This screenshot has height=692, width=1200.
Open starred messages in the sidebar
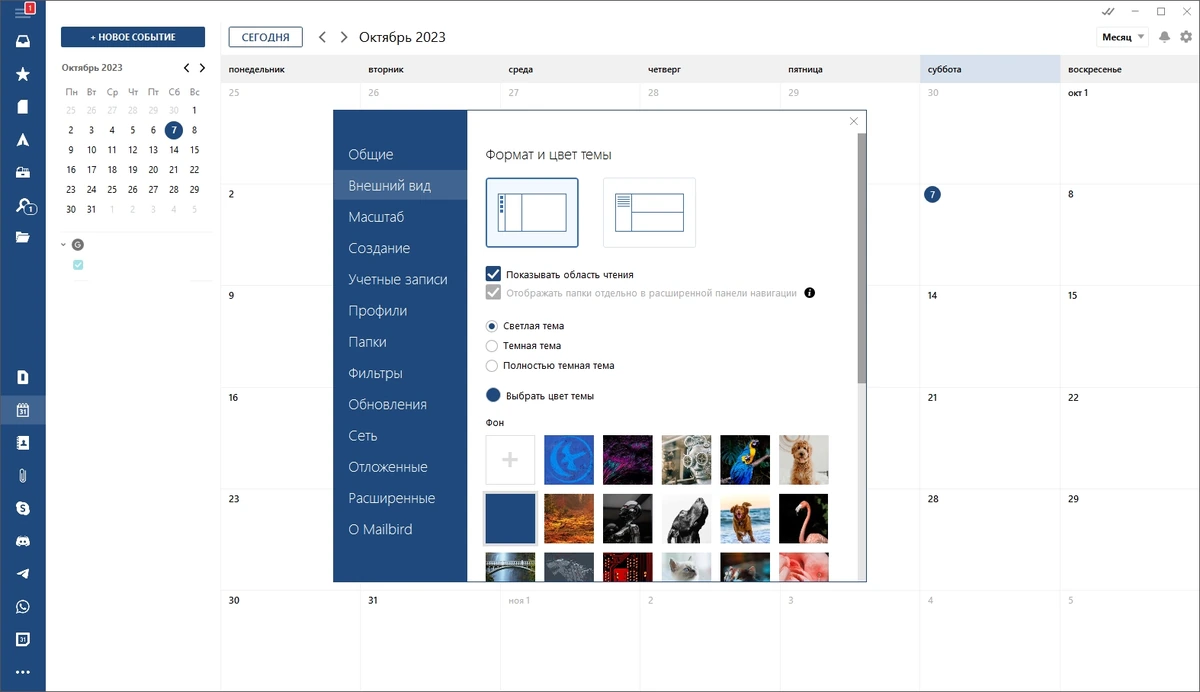[x=23, y=74]
